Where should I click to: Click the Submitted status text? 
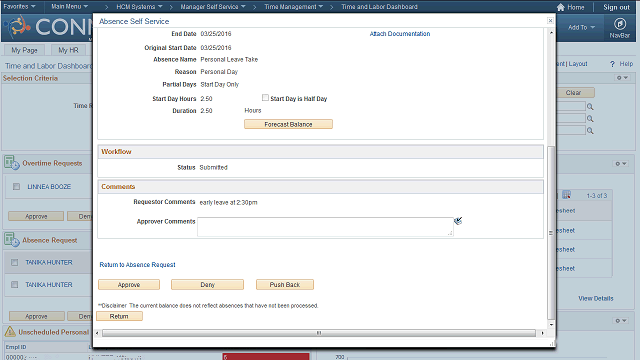point(213,167)
